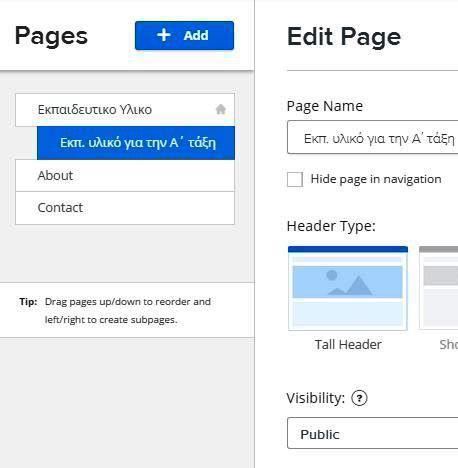Tick Hide page in navigation checkbox
458x468 pixels.
(295, 179)
